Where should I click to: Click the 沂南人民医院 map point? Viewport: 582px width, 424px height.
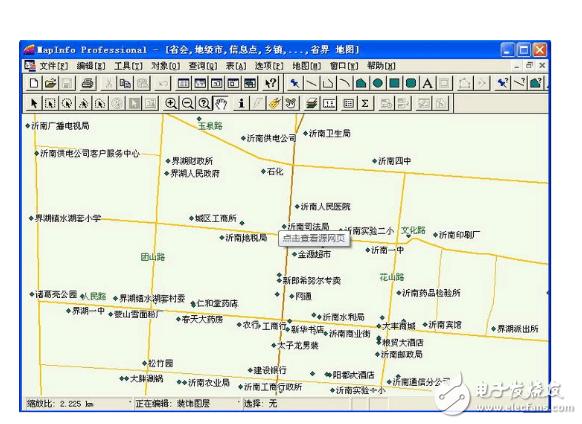(x=323, y=206)
